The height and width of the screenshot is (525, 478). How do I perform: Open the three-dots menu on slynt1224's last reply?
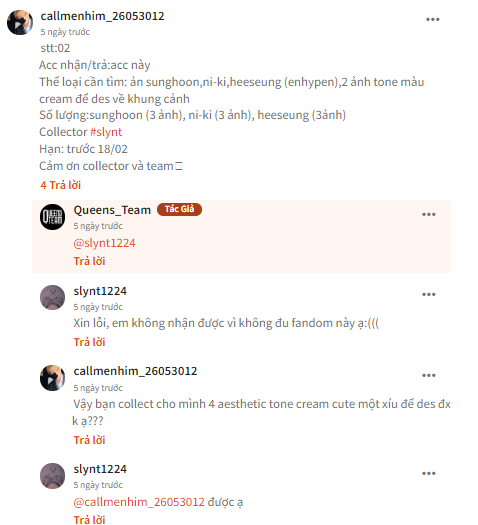point(428,473)
